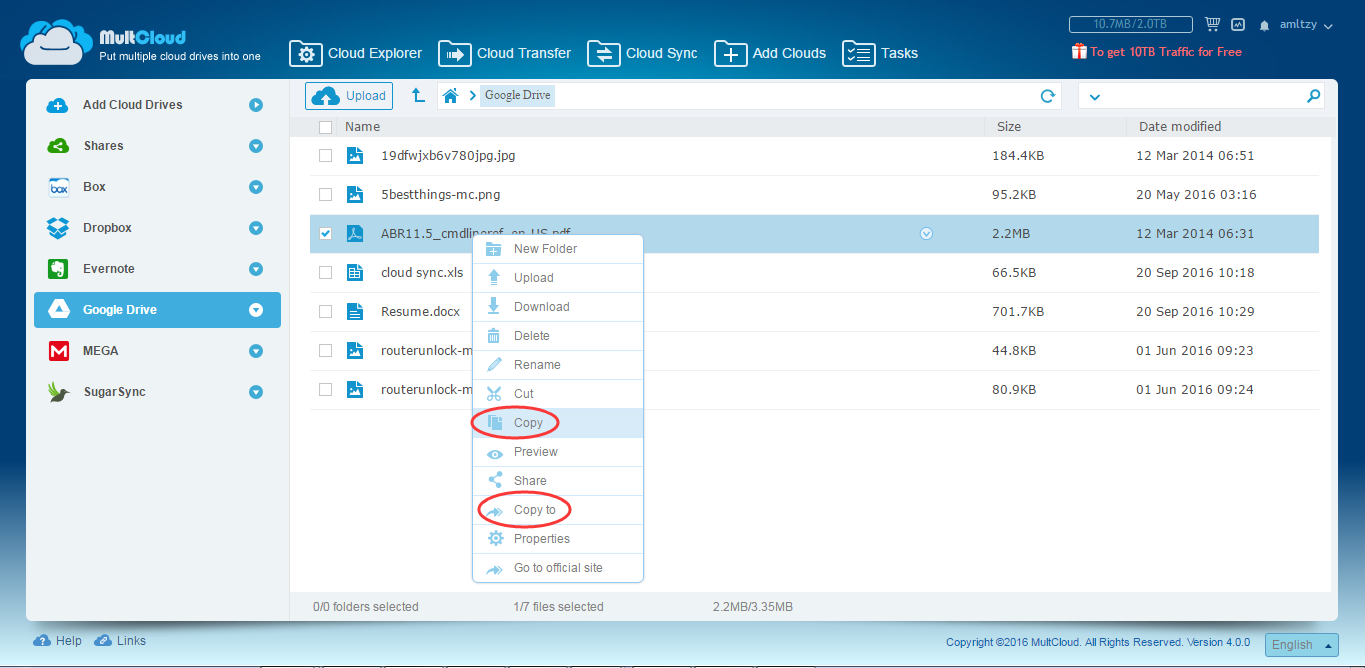Image resolution: width=1365 pixels, height=668 pixels.
Task: Go up one folder level arrow
Action: click(x=418, y=96)
